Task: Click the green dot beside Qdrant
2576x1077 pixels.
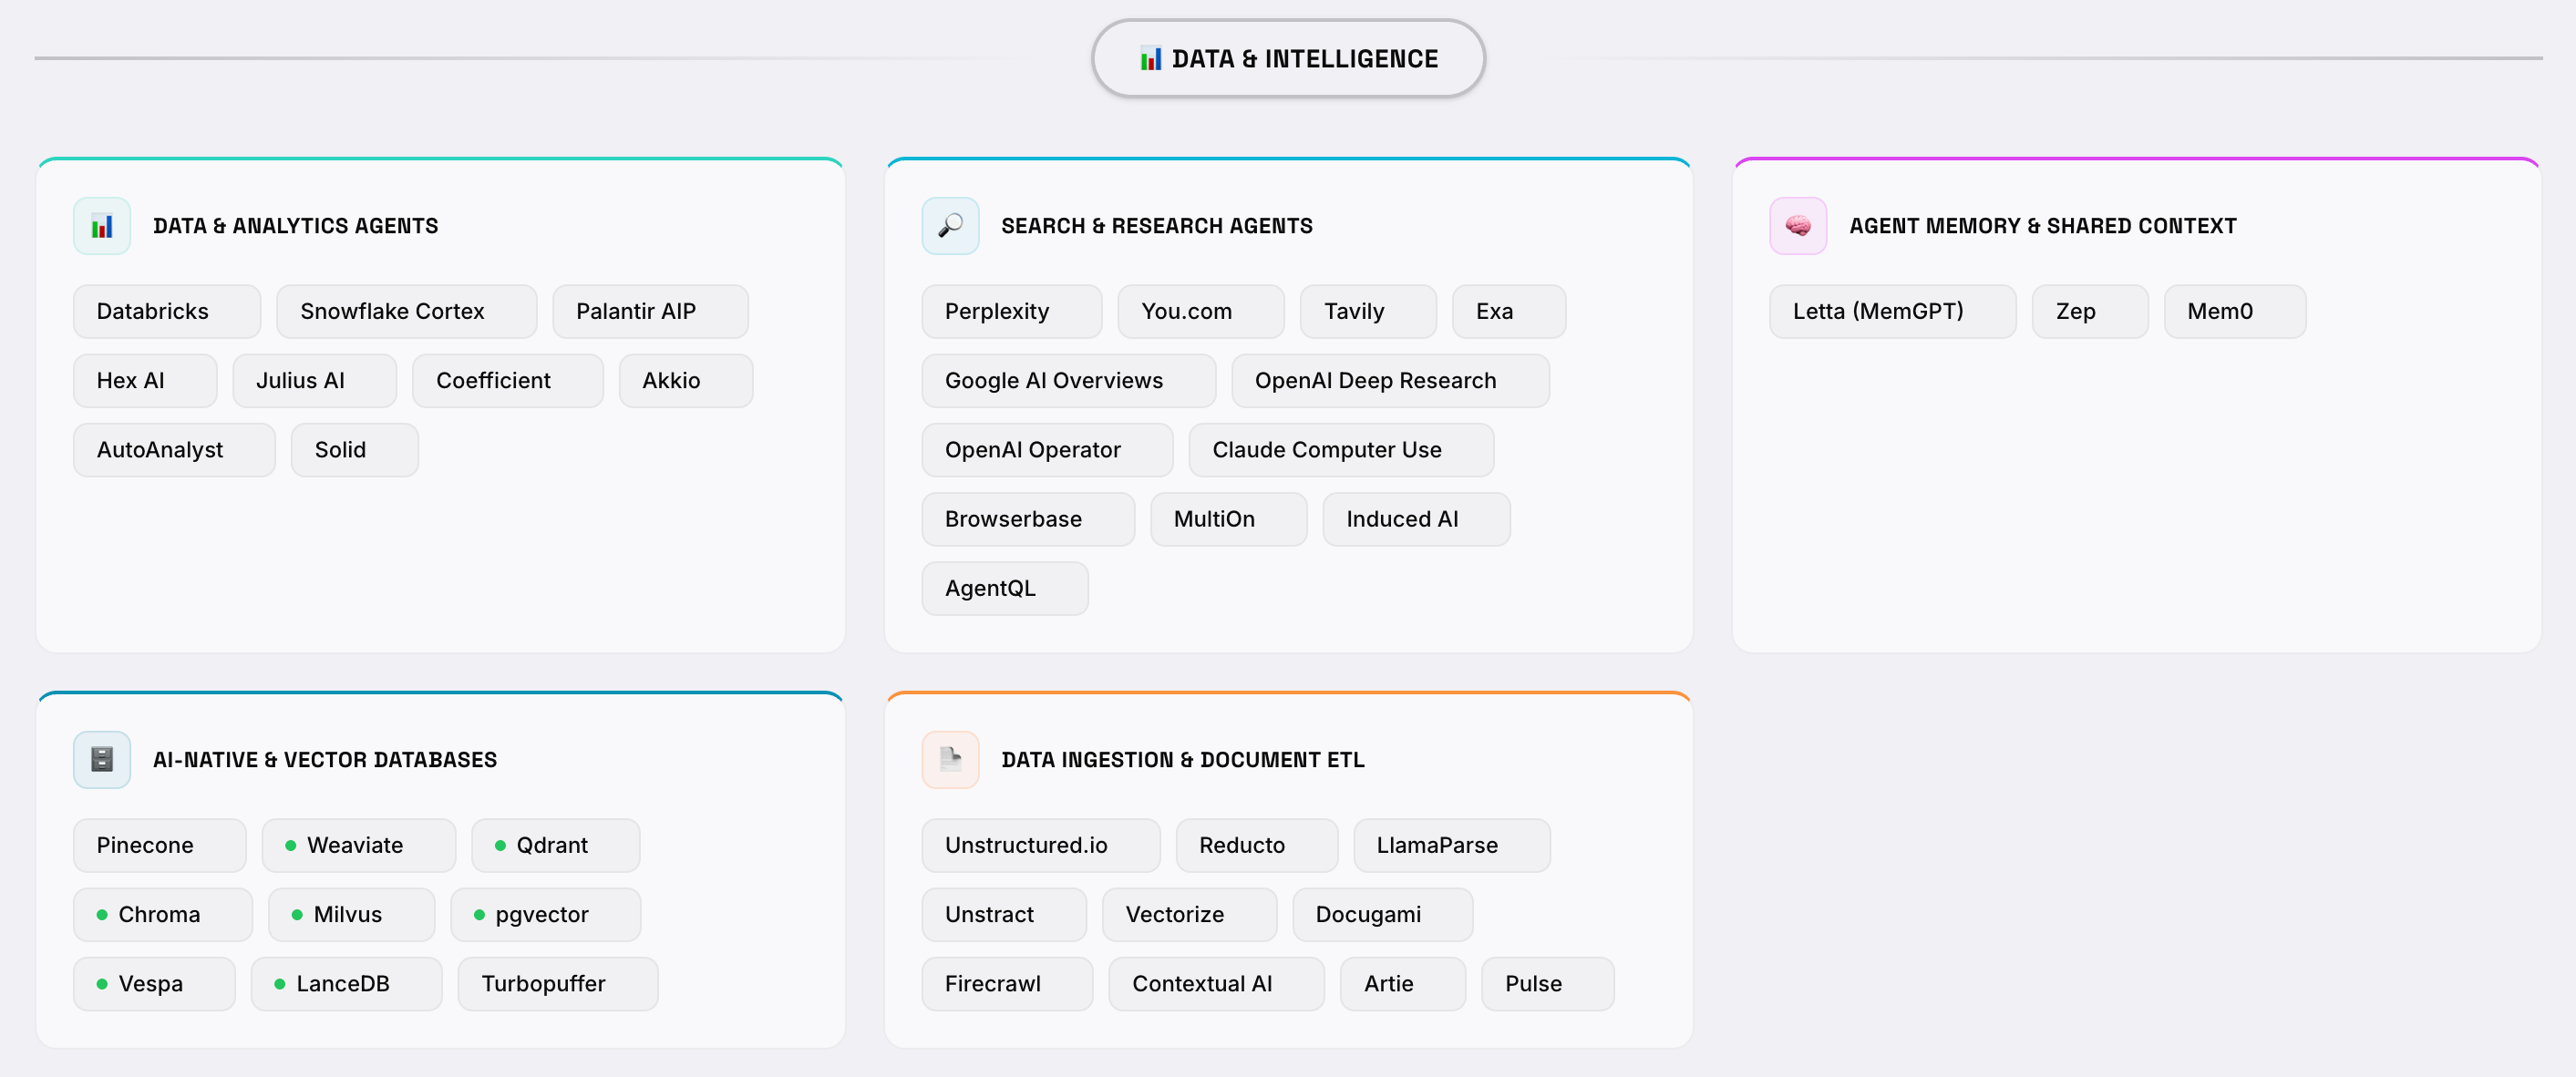Action: [500, 845]
